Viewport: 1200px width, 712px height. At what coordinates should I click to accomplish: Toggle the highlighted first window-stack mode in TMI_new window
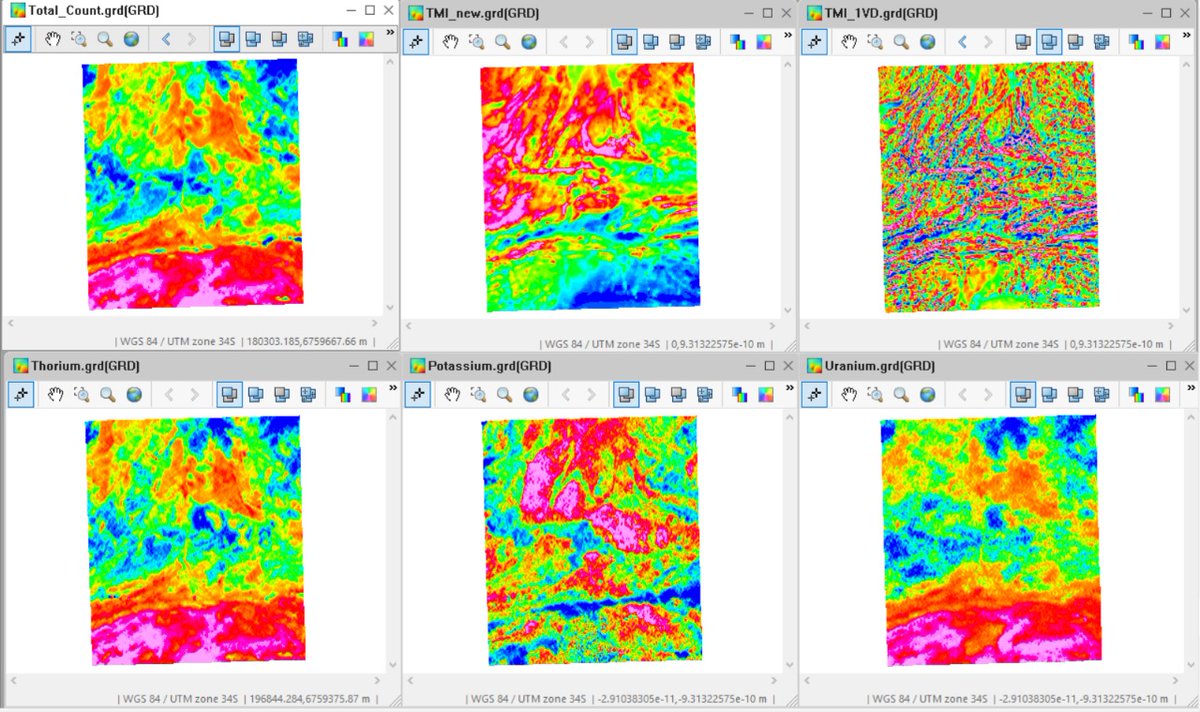pos(625,42)
